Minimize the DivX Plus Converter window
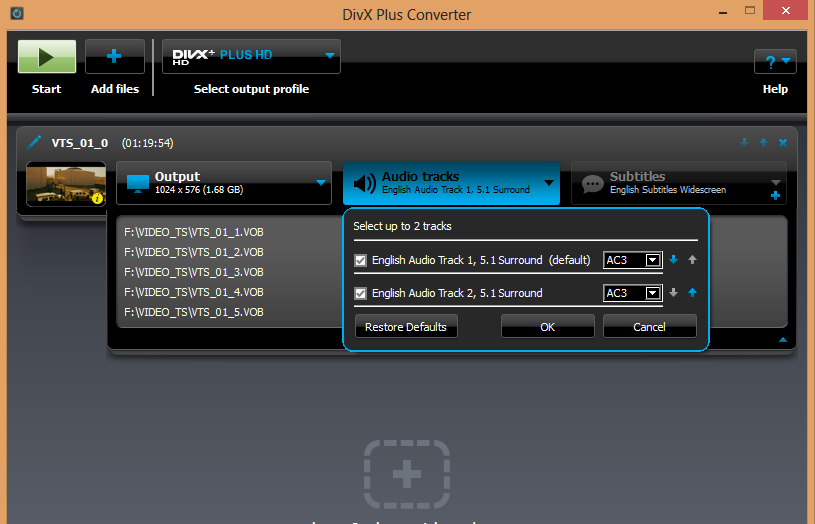Screen dimensions: 815x524 723,12
